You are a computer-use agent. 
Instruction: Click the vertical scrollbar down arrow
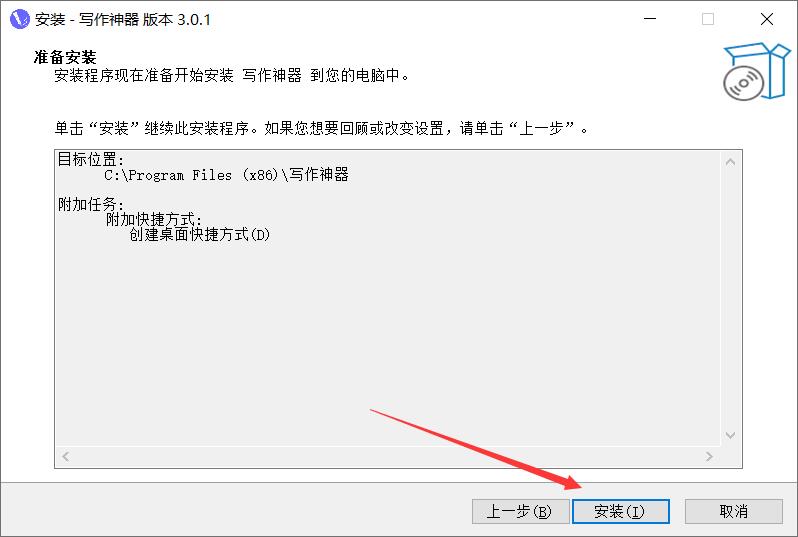pos(730,435)
